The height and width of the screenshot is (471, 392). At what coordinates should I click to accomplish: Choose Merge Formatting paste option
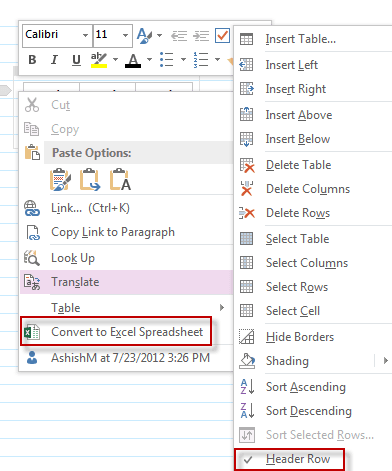90,180
